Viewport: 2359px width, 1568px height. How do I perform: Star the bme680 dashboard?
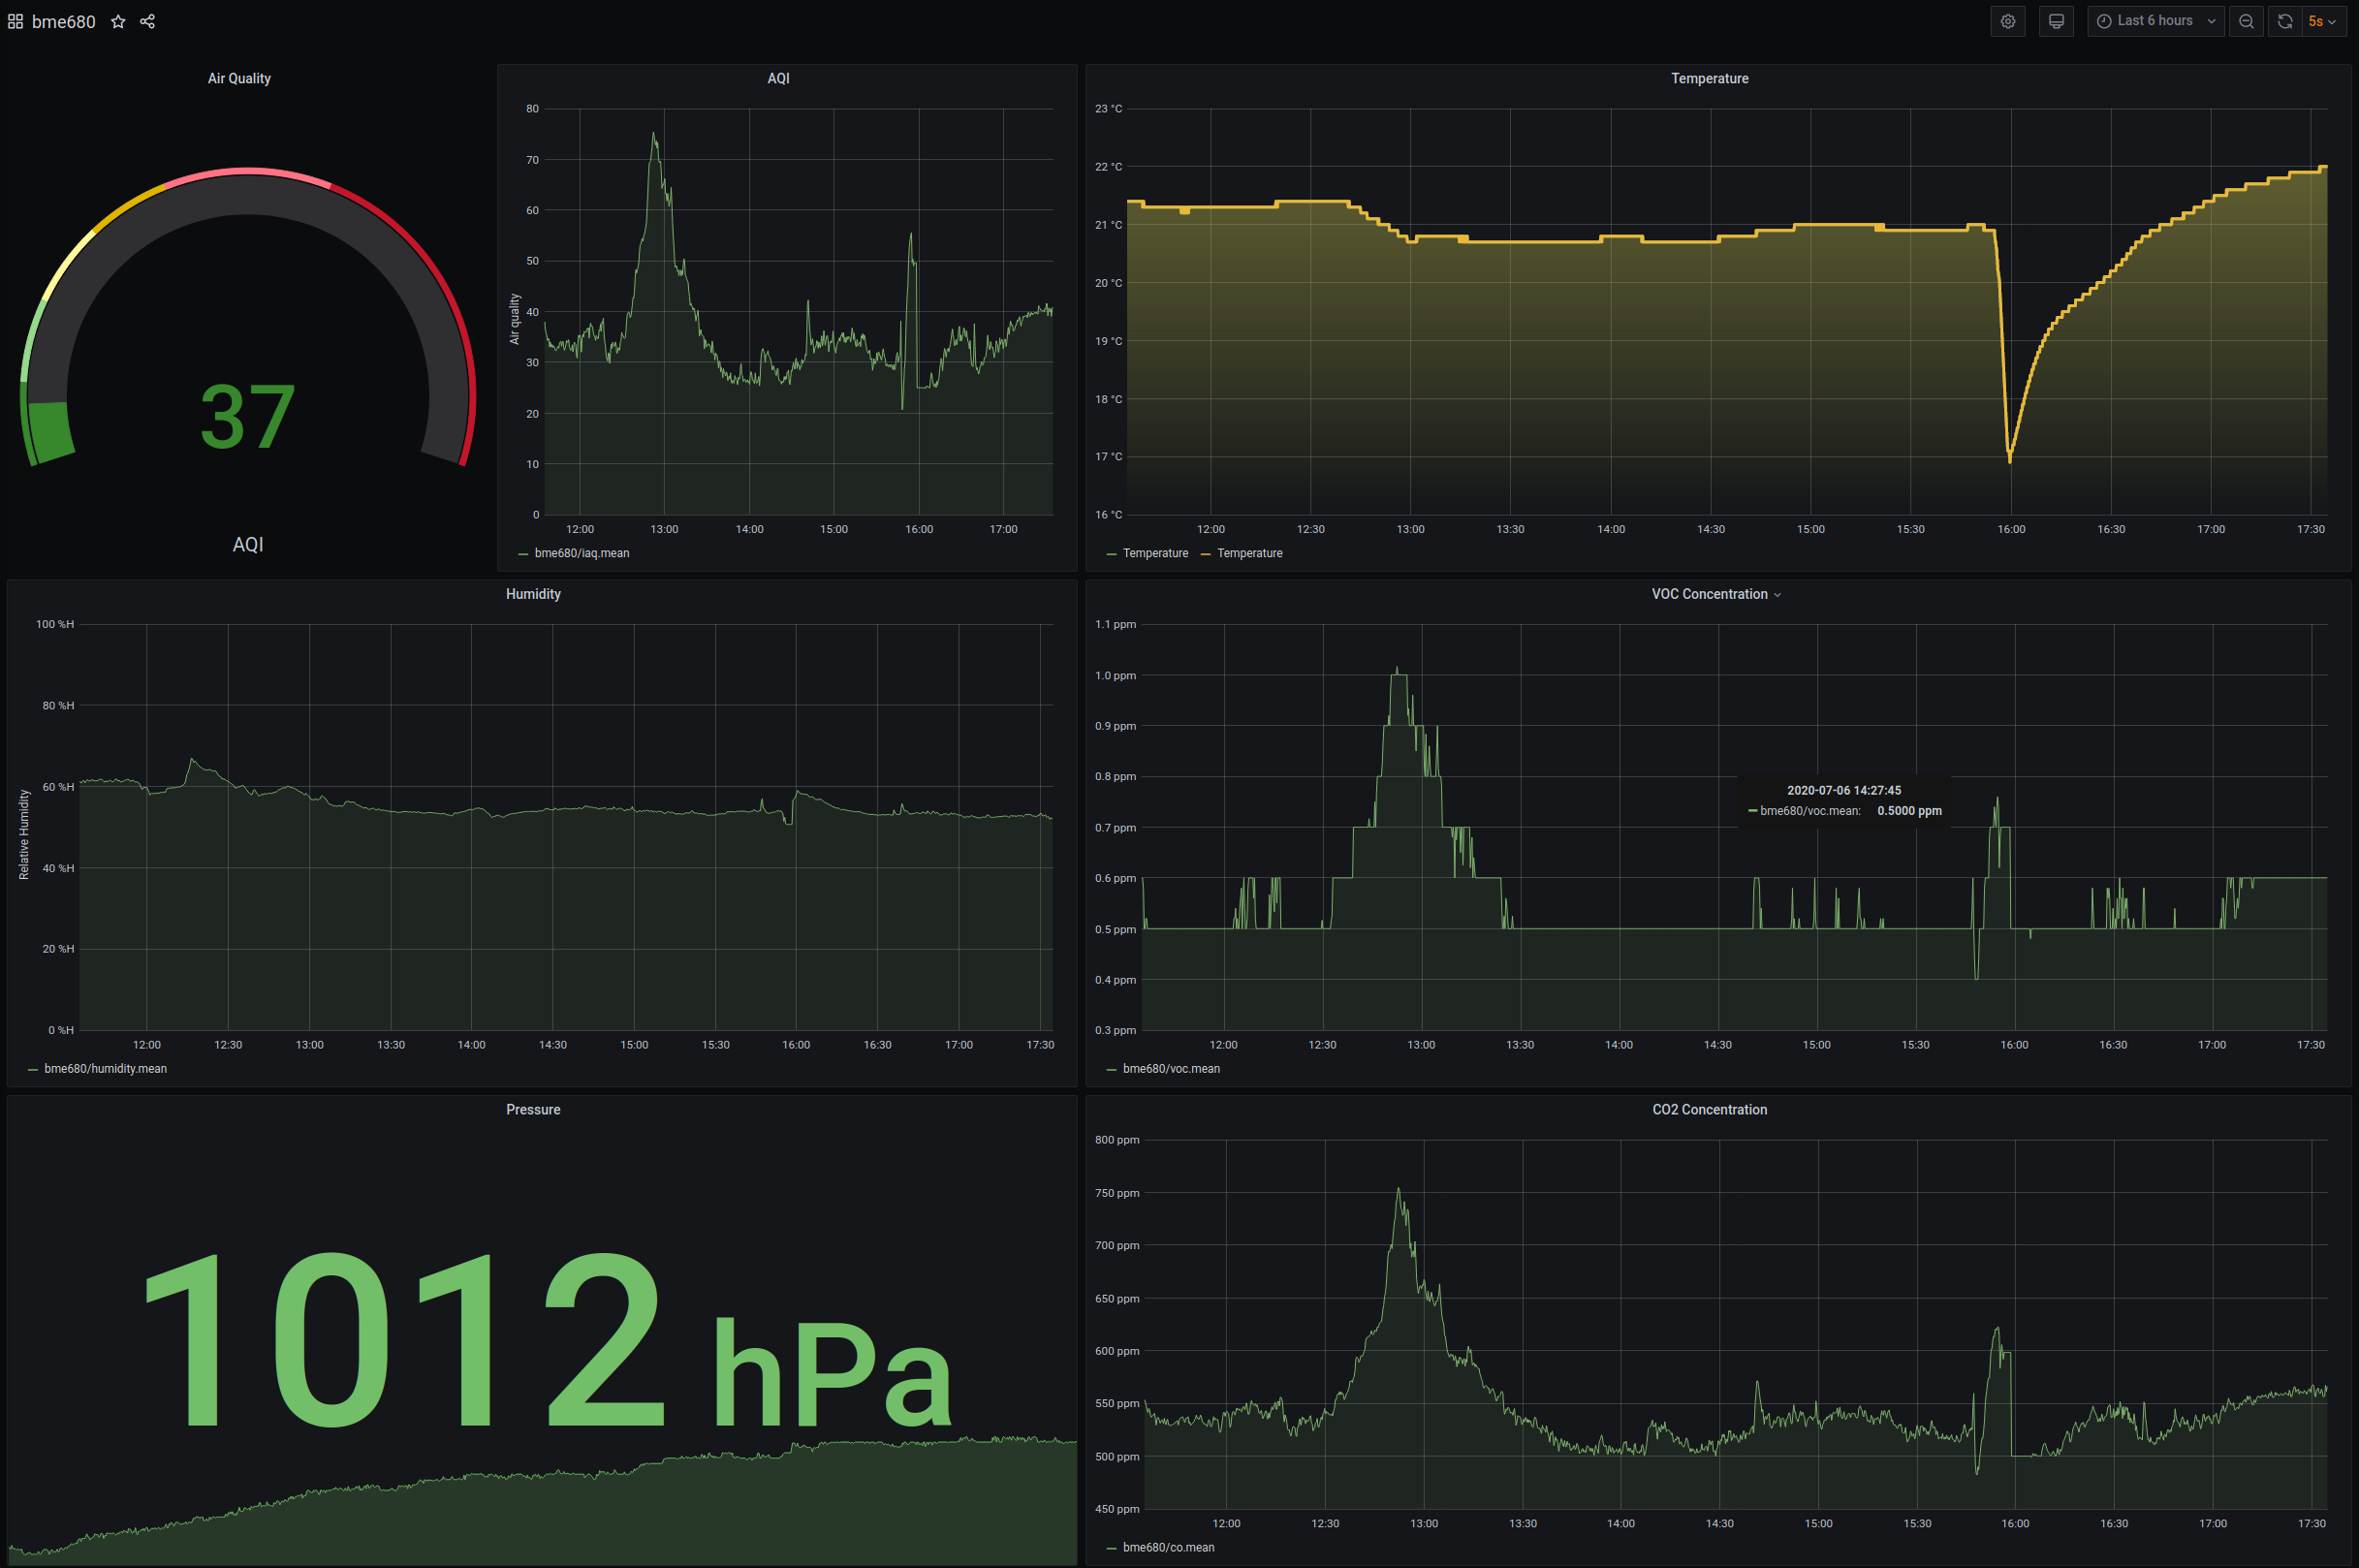(x=118, y=21)
